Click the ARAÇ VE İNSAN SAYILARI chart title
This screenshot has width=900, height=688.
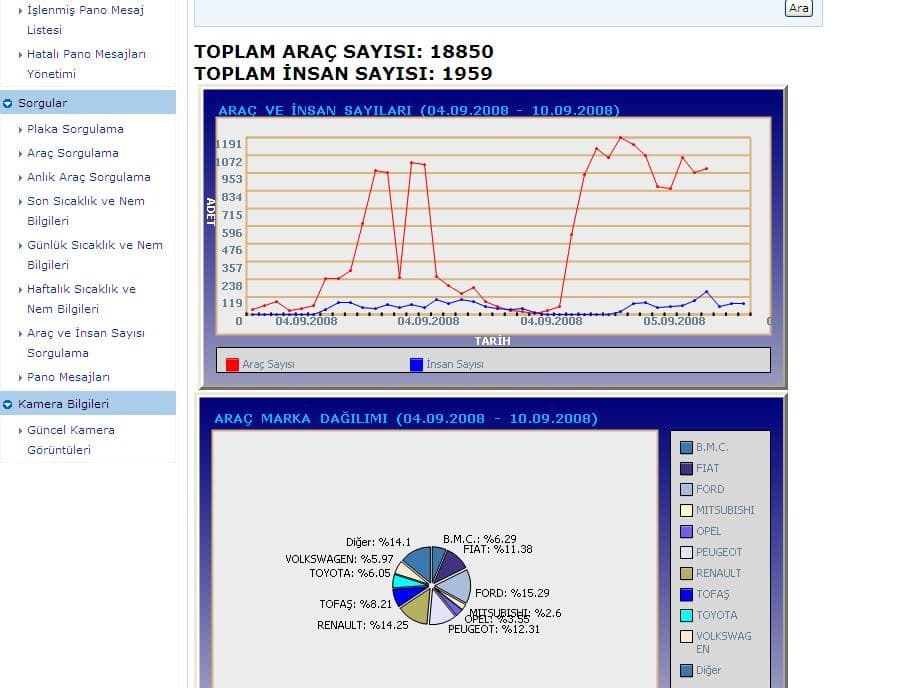419,110
